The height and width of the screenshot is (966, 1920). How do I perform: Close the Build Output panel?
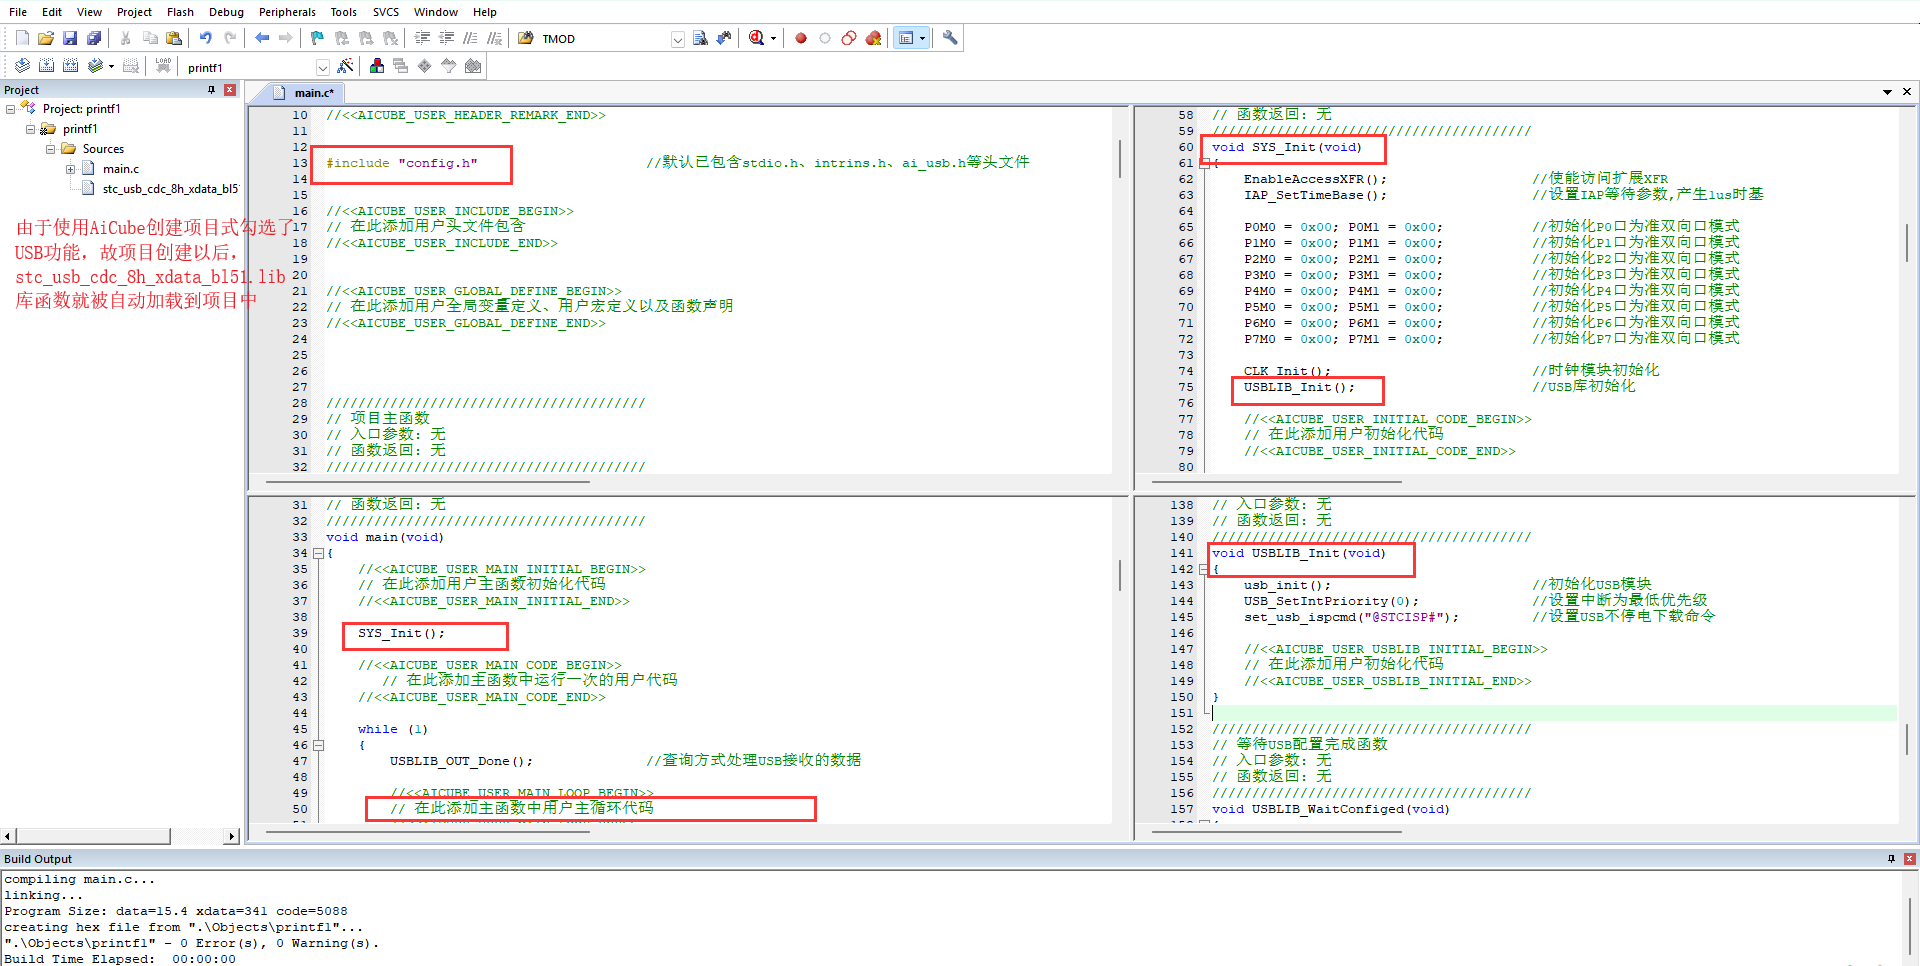pos(1910,859)
